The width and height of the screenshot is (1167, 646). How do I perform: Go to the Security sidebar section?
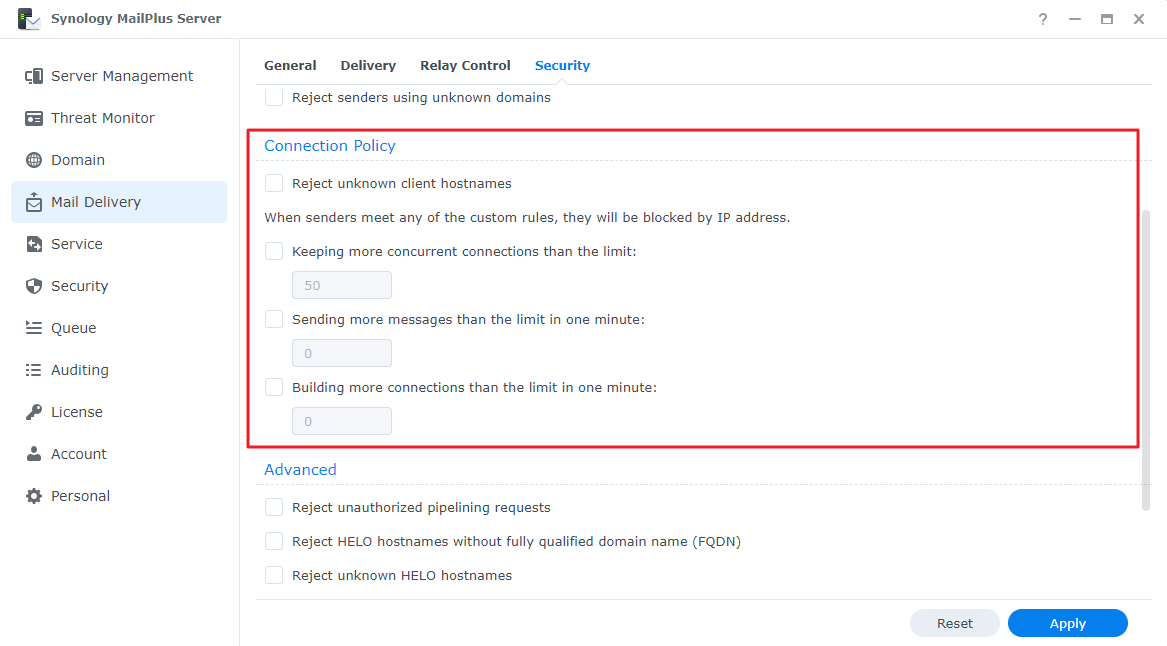pos(80,285)
